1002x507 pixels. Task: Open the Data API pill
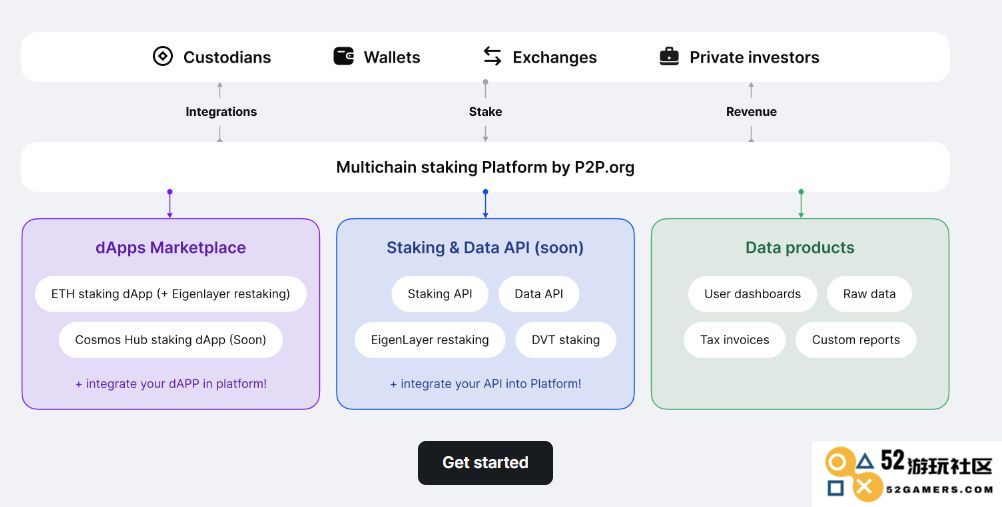pos(539,294)
